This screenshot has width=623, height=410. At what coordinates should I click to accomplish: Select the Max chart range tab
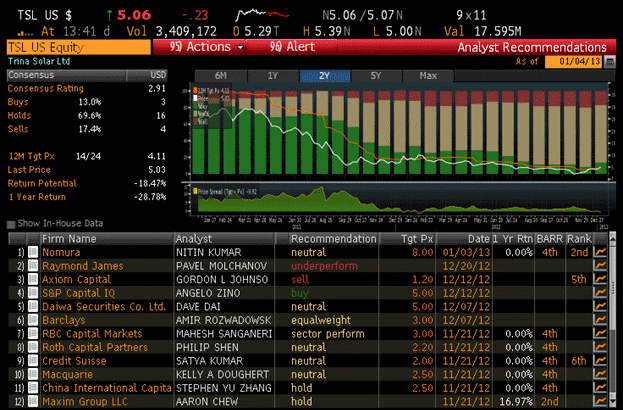pos(428,76)
